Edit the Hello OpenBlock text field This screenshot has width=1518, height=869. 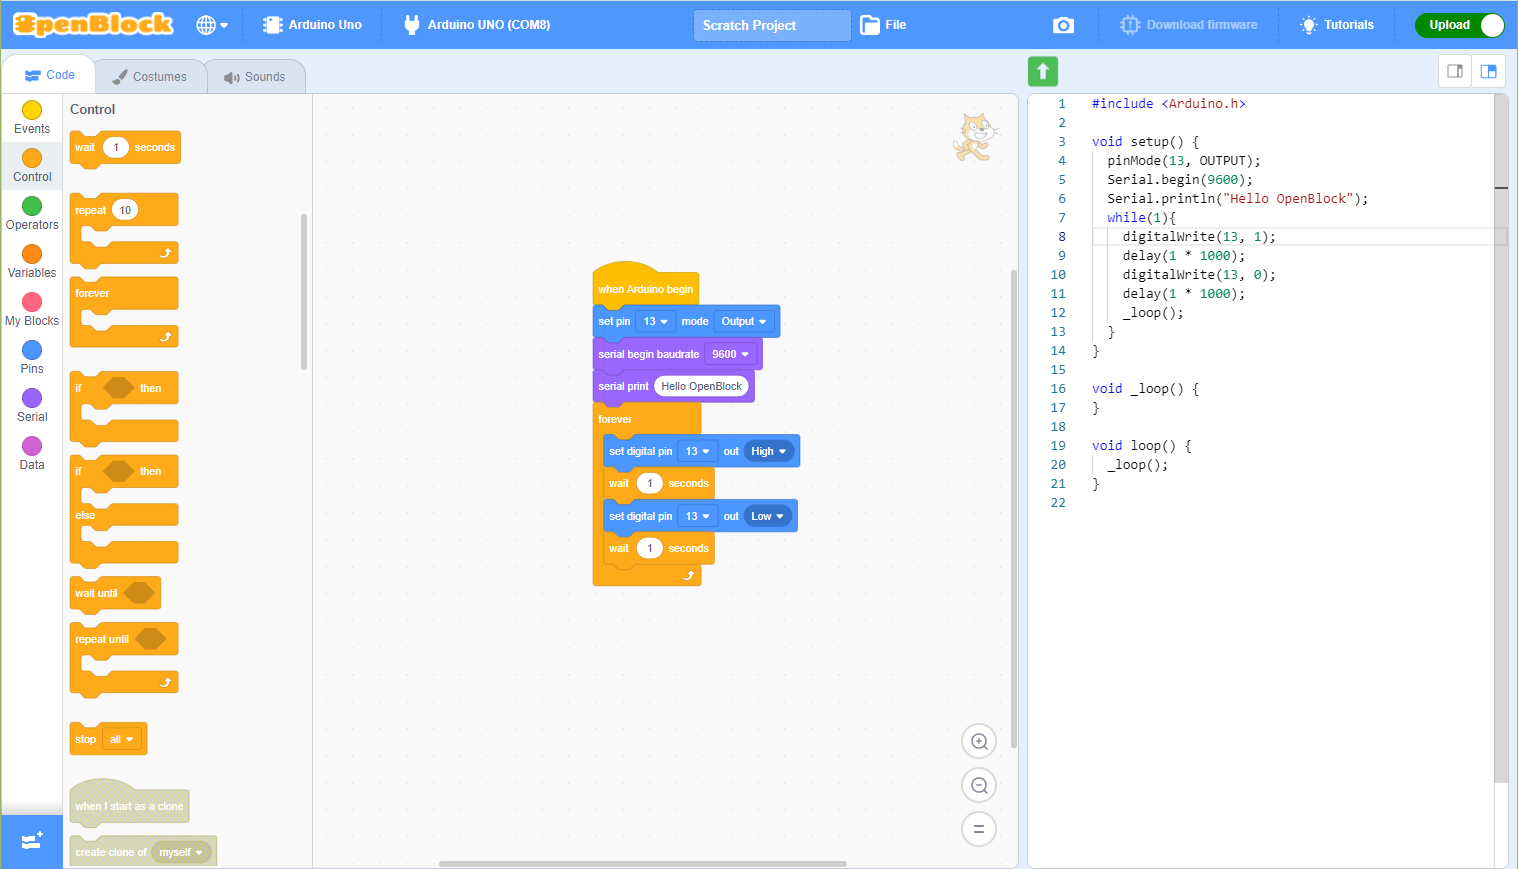701,386
